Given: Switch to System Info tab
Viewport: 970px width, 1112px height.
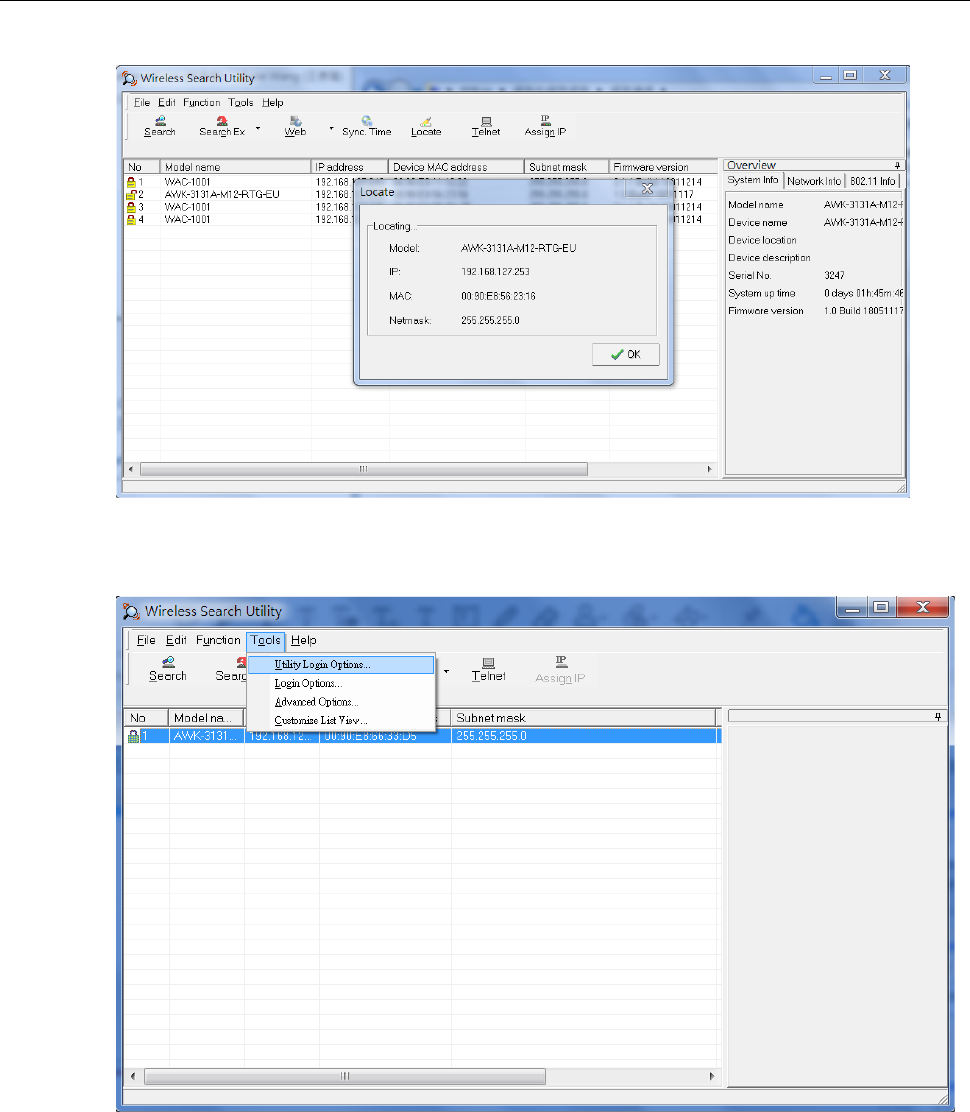Looking at the screenshot, I should [x=753, y=180].
